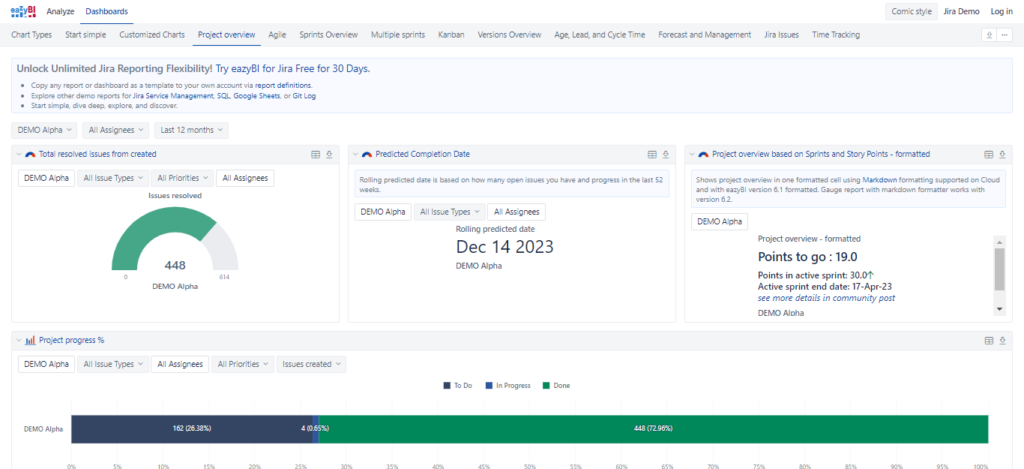Click All Assignees button in Total resolved issues
The height and width of the screenshot is (469, 1024).
246,178
